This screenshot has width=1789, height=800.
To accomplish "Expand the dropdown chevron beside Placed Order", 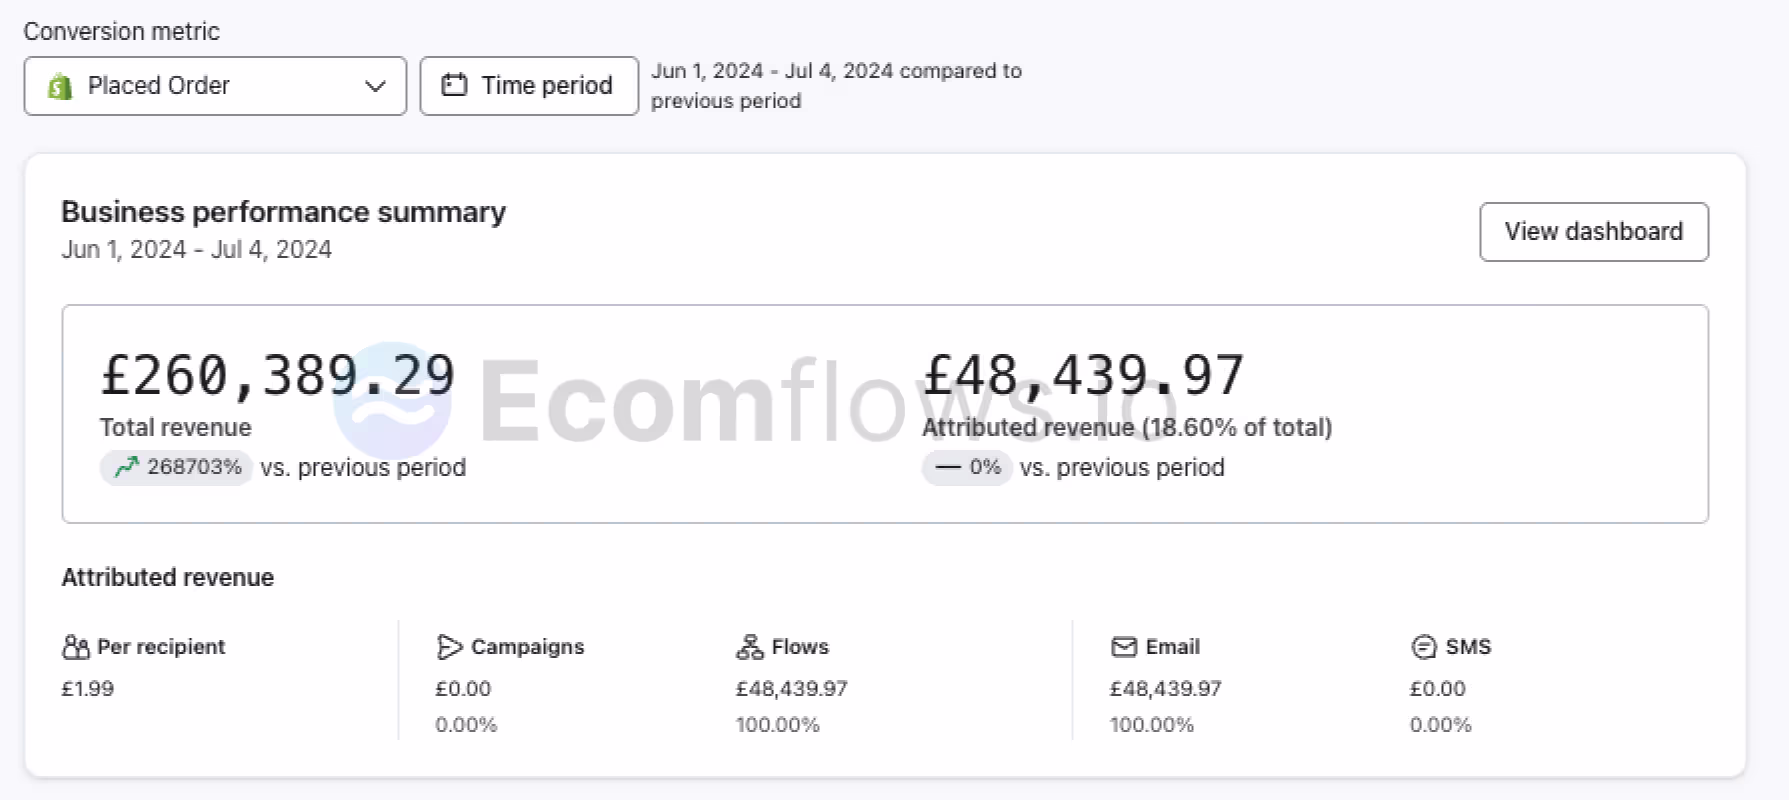I will (x=375, y=86).
